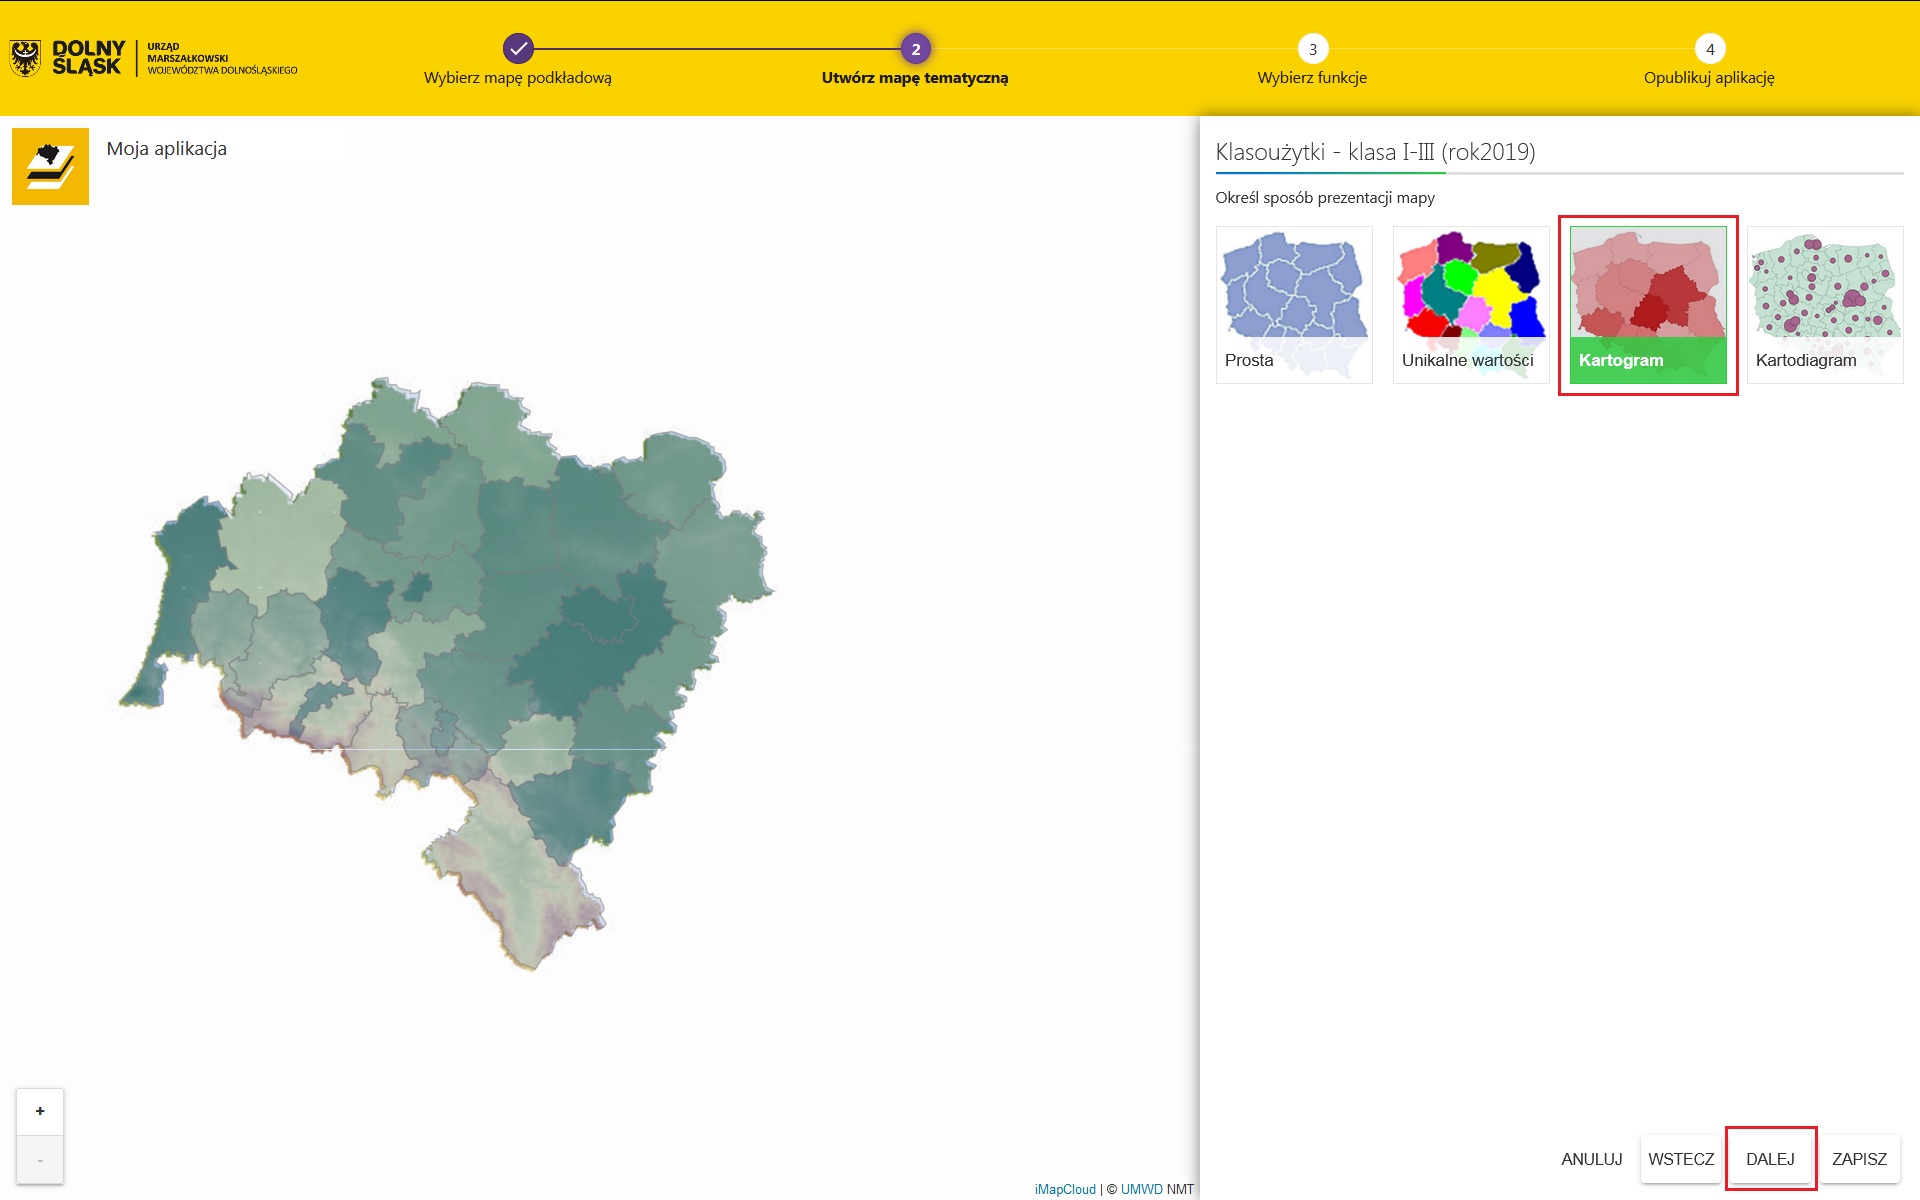The width and height of the screenshot is (1920, 1200).
Task: Click ZAPISZ to save
Action: coord(1859,1159)
